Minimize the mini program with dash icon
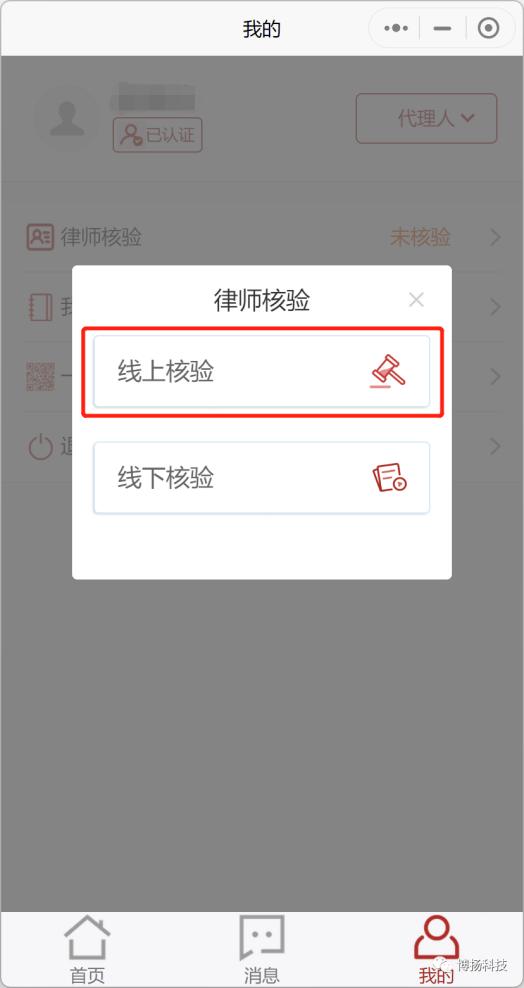 click(x=443, y=28)
